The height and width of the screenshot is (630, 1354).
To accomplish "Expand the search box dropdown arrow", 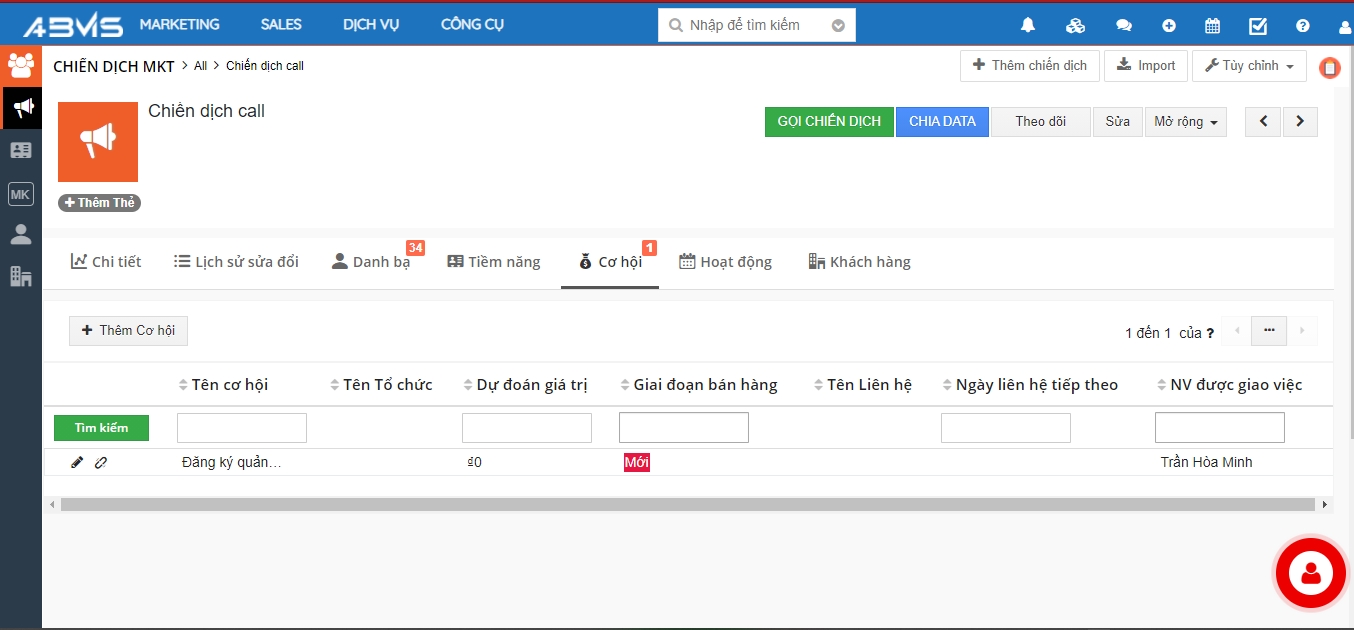I will (838, 26).
